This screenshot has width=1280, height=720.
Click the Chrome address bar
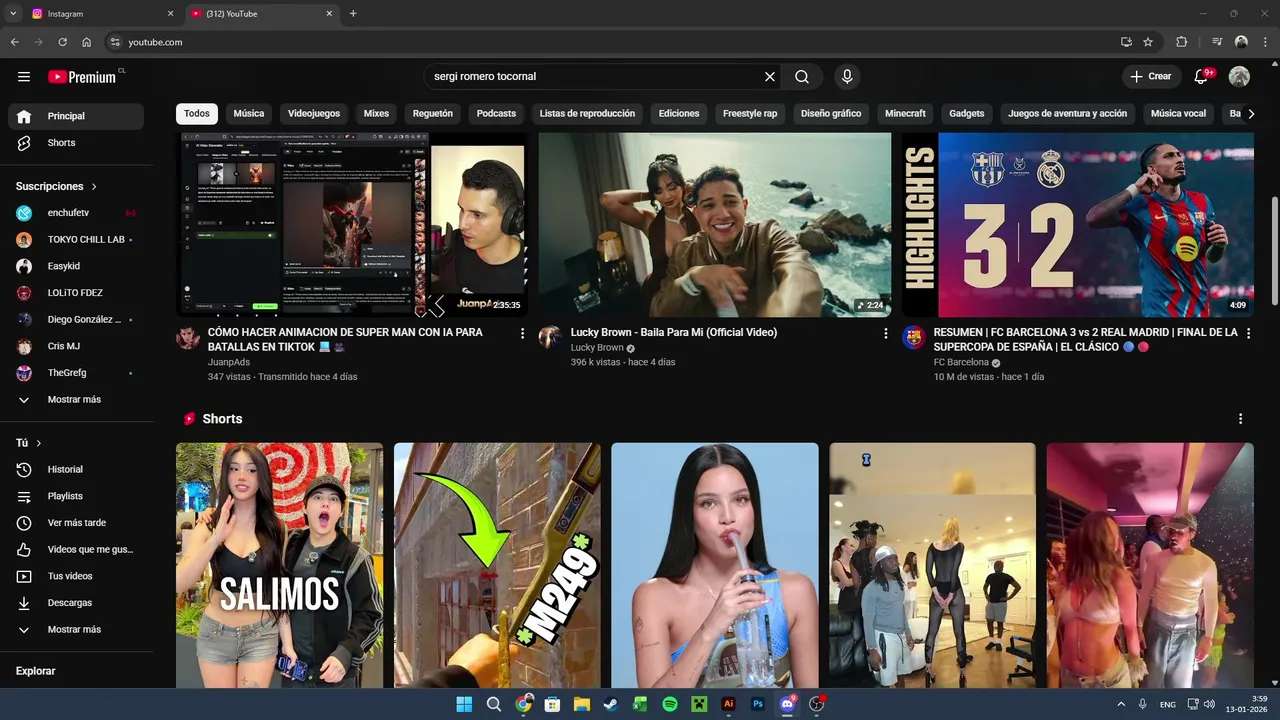coord(610,42)
